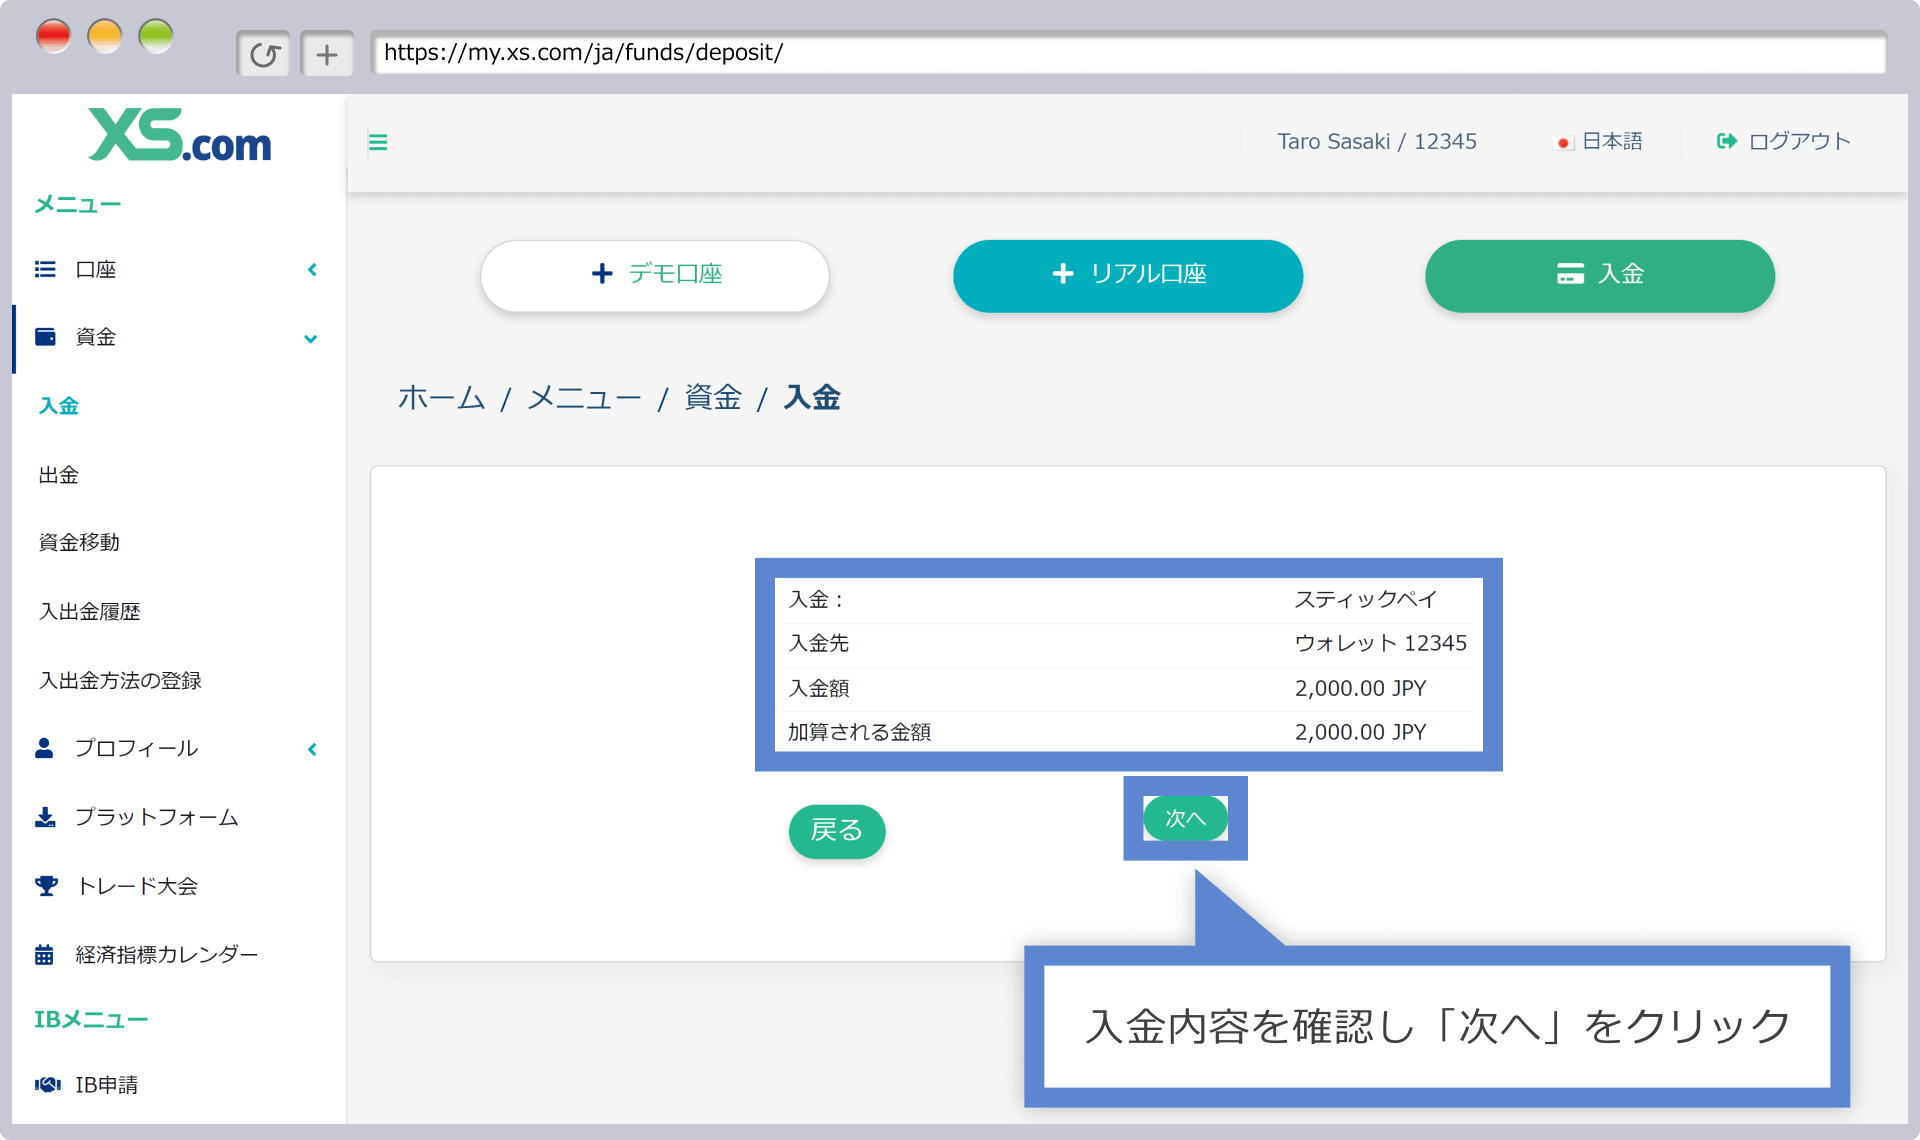Screen dimensions: 1920x1140
Task: Select 出金 in the sidebar
Action: tap(59, 475)
